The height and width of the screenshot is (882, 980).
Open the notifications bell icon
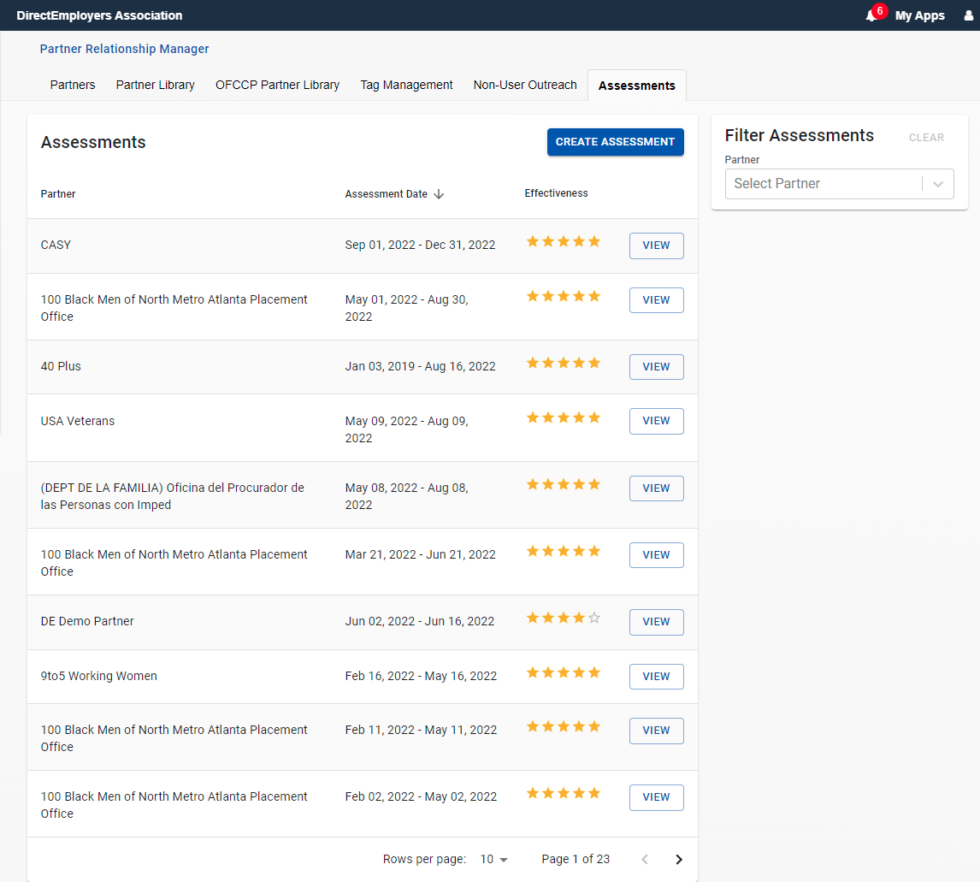(x=871, y=16)
